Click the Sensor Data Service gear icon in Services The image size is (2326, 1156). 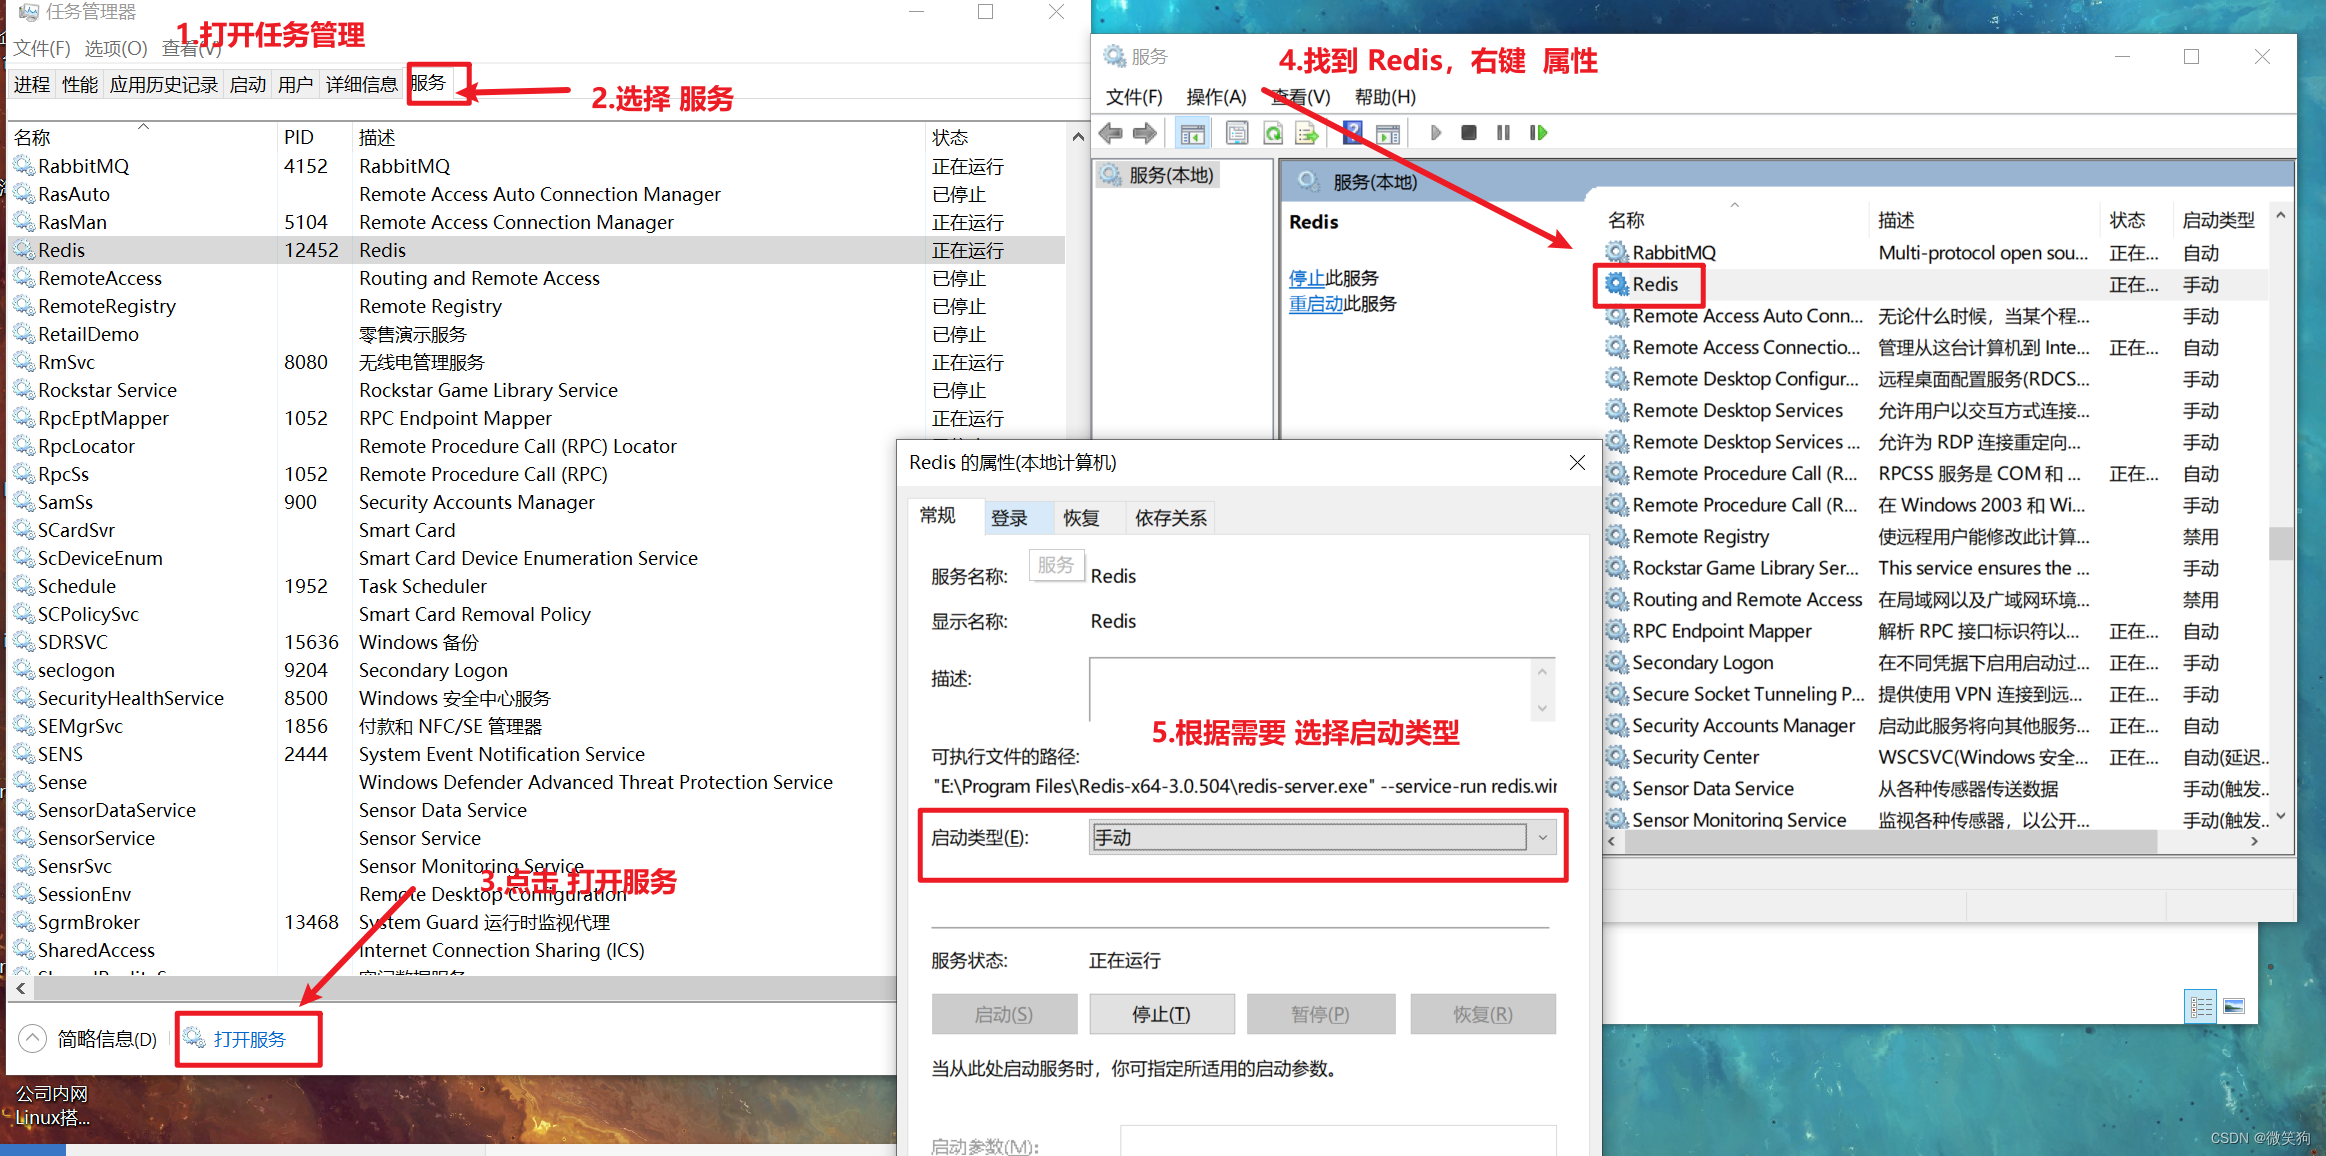coord(1616,788)
